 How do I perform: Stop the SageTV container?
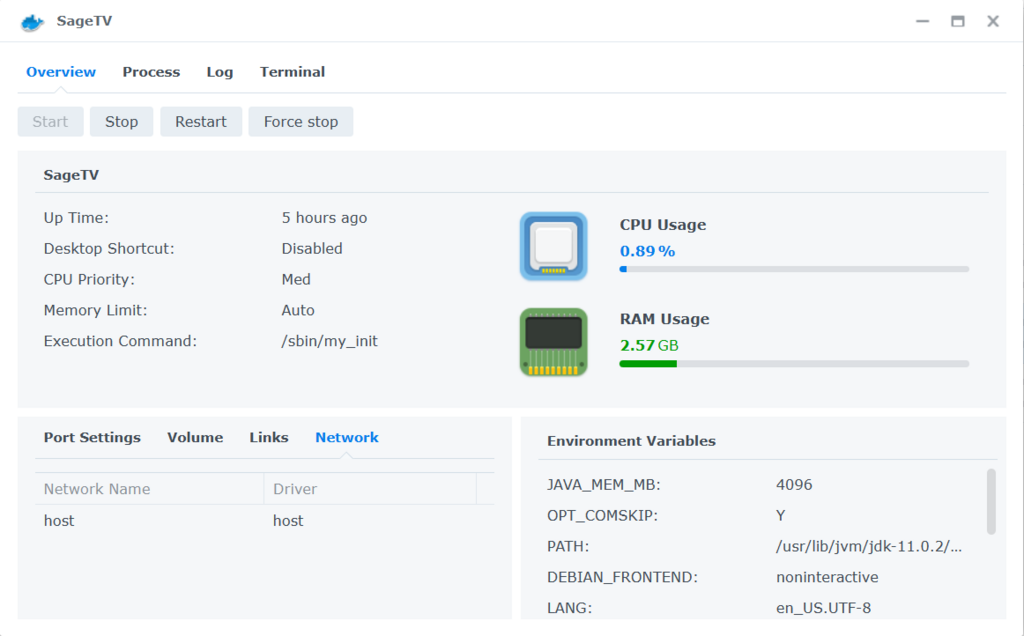pyautogui.click(x=121, y=121)
